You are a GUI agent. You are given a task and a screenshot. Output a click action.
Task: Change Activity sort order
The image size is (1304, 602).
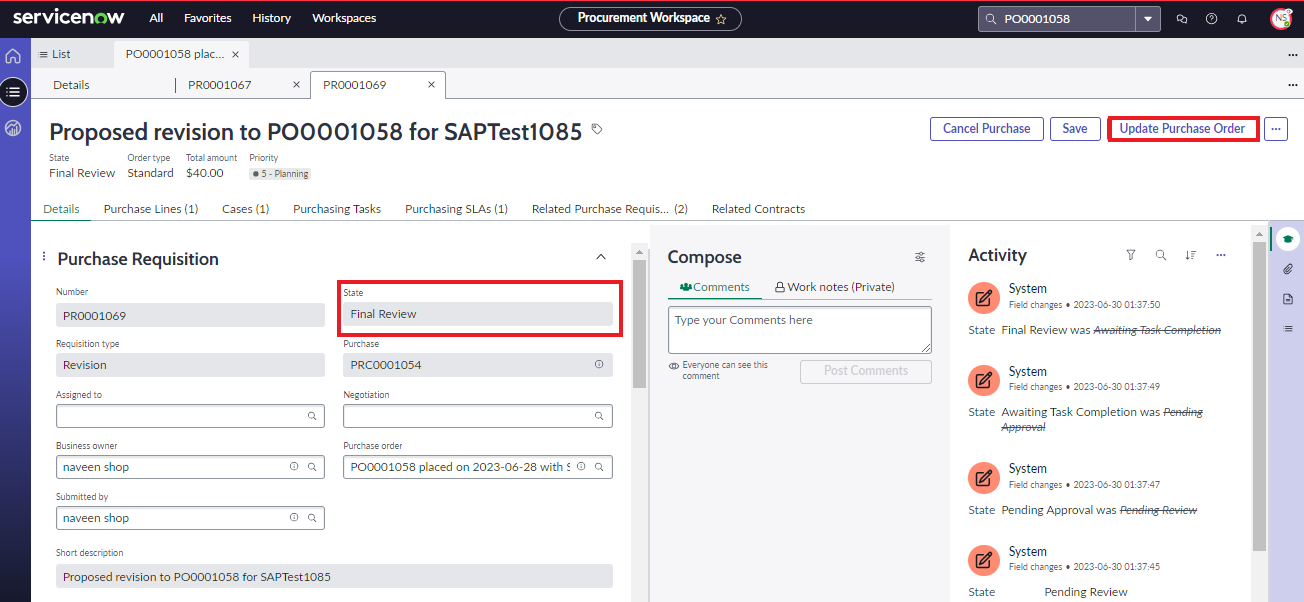pos(1191,255)
